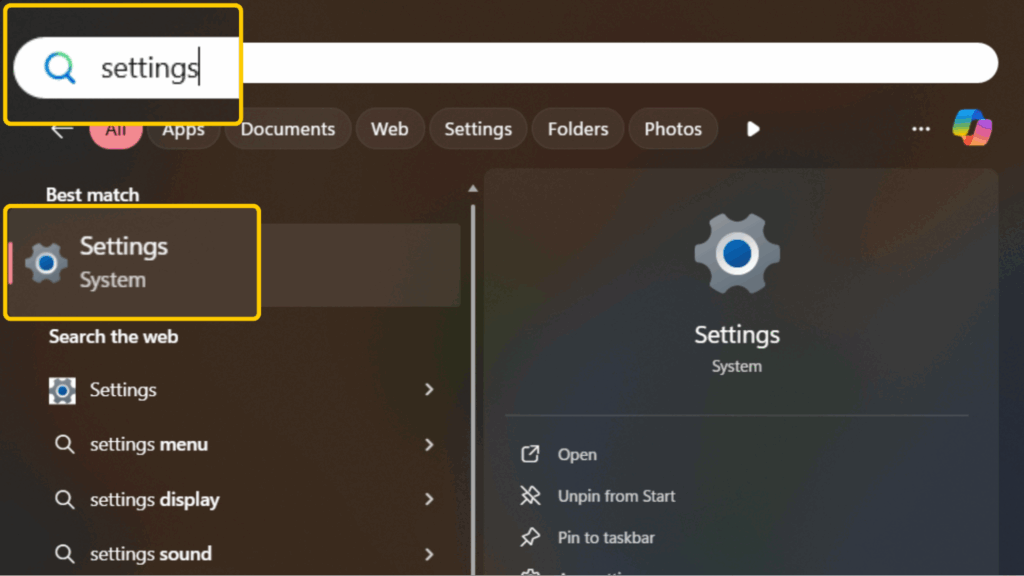Open the three-dots more options menu
The image size is (1024, 576).
pos(921,129)
